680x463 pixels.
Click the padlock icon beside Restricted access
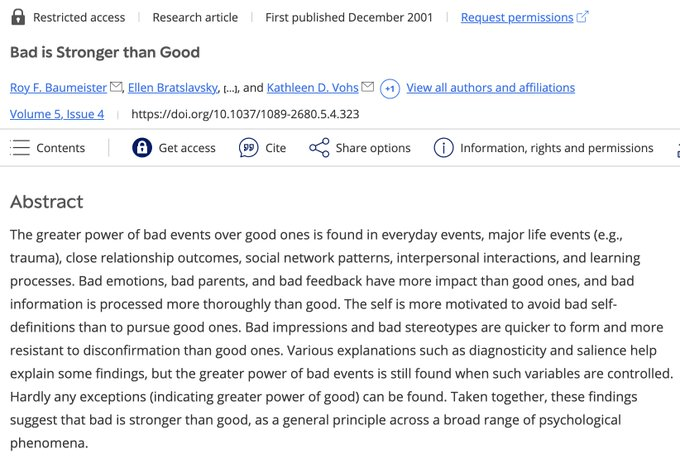point(16,17)
